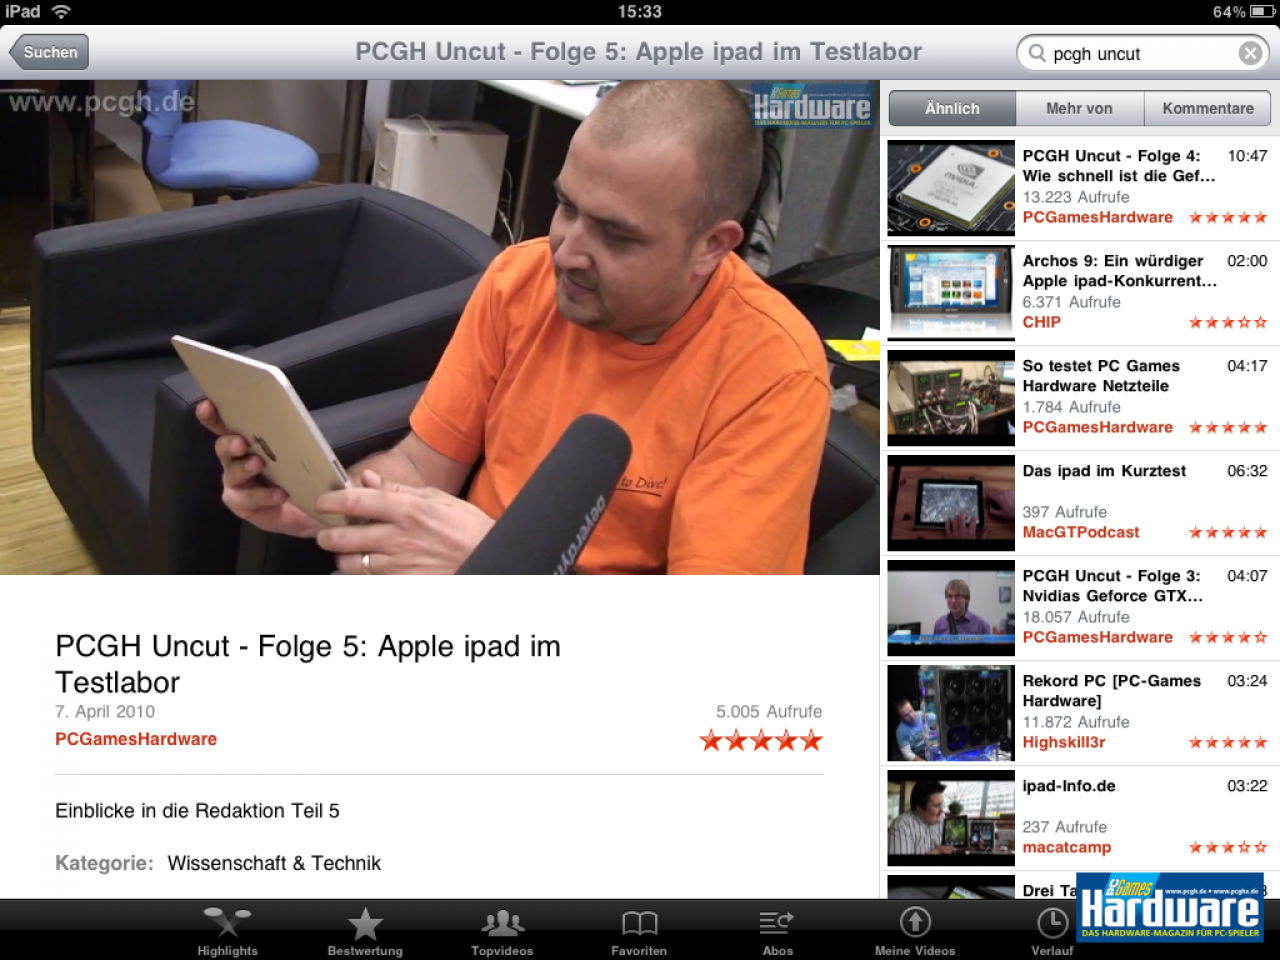
Task: Tap the main video player frame
Action: coord(440,327)
